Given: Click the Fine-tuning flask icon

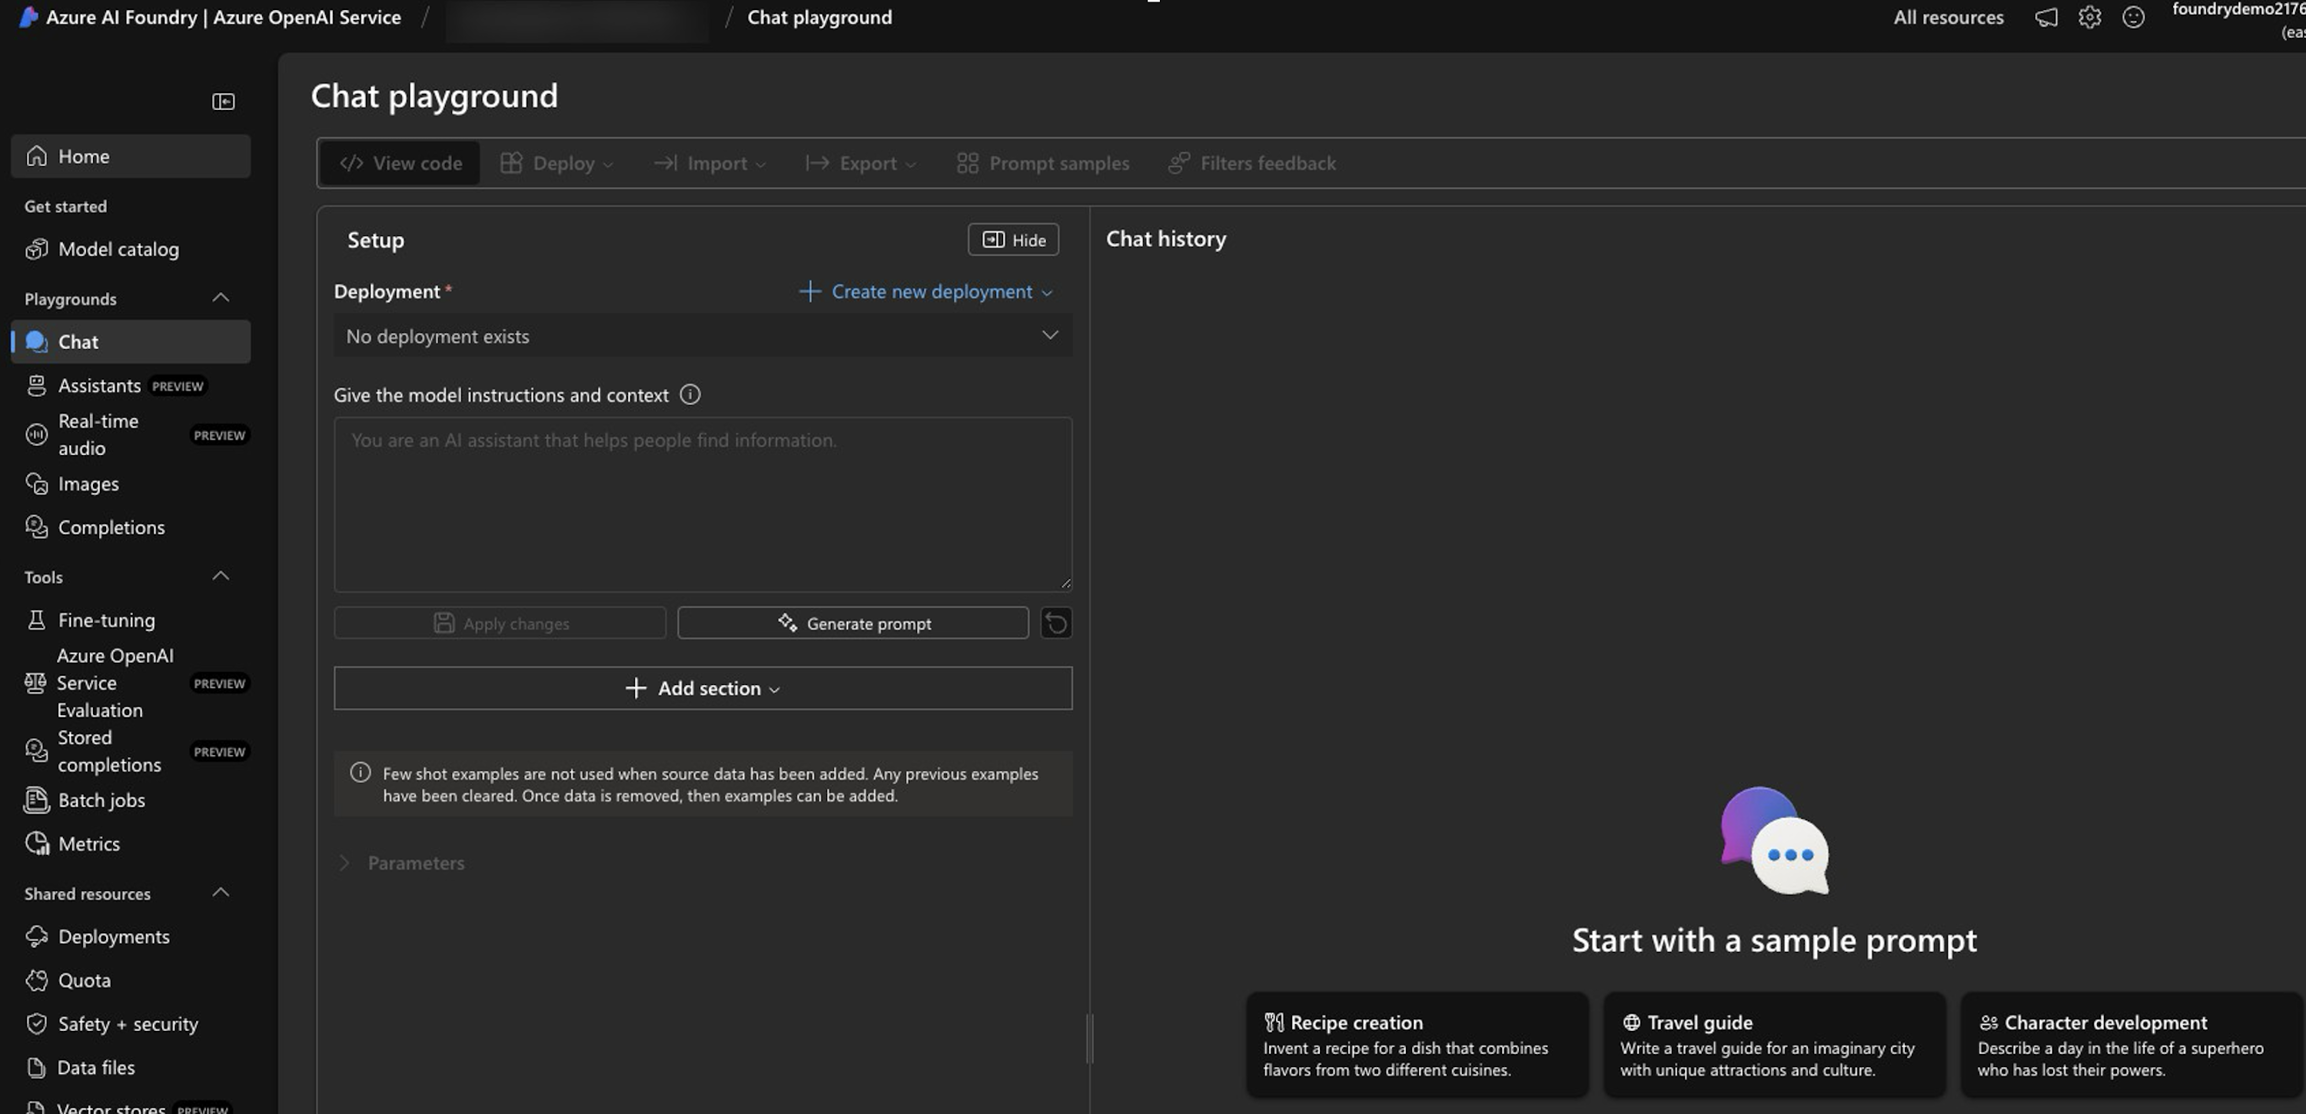Looking at the screenshot, I should point(37,620).
